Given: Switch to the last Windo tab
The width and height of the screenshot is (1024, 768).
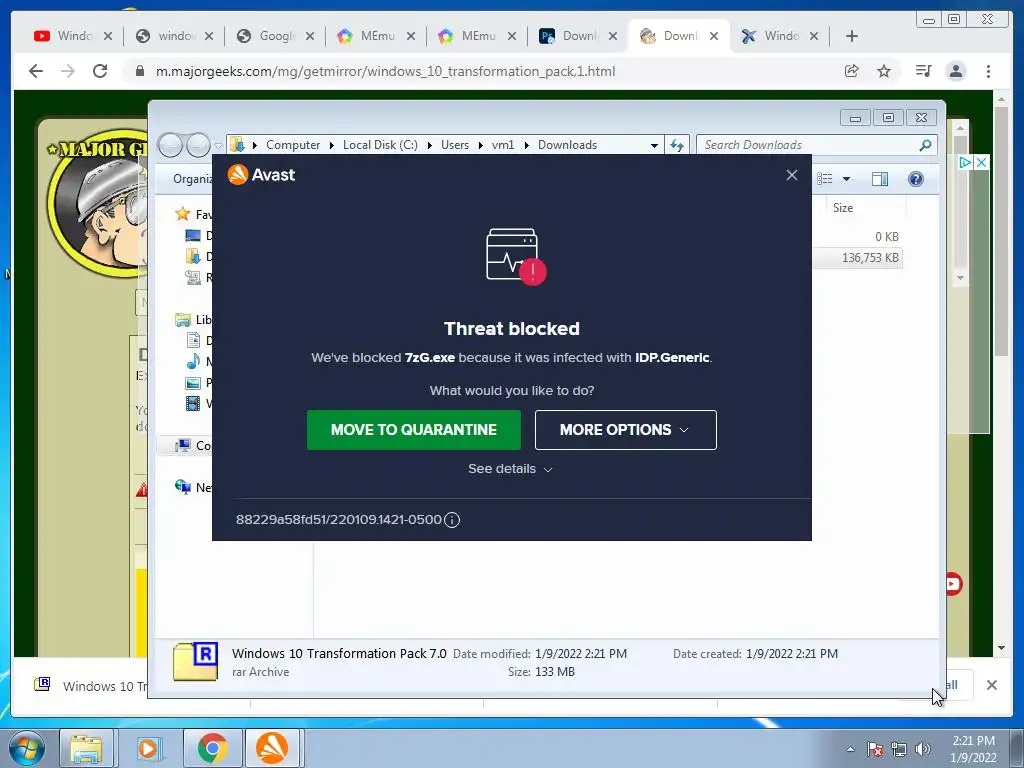Looking at the screenshot, I should click(780, 36).
